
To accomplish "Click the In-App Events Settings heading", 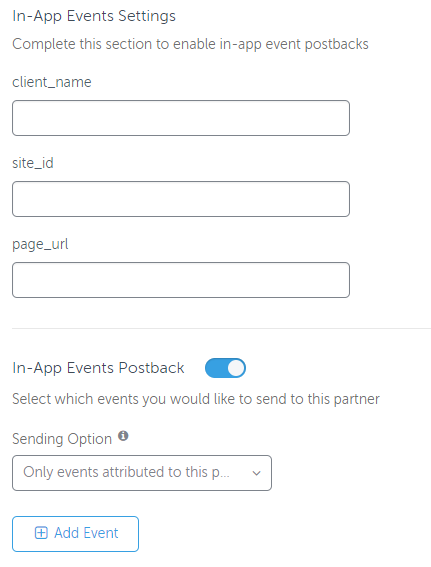I will [94, 16].
